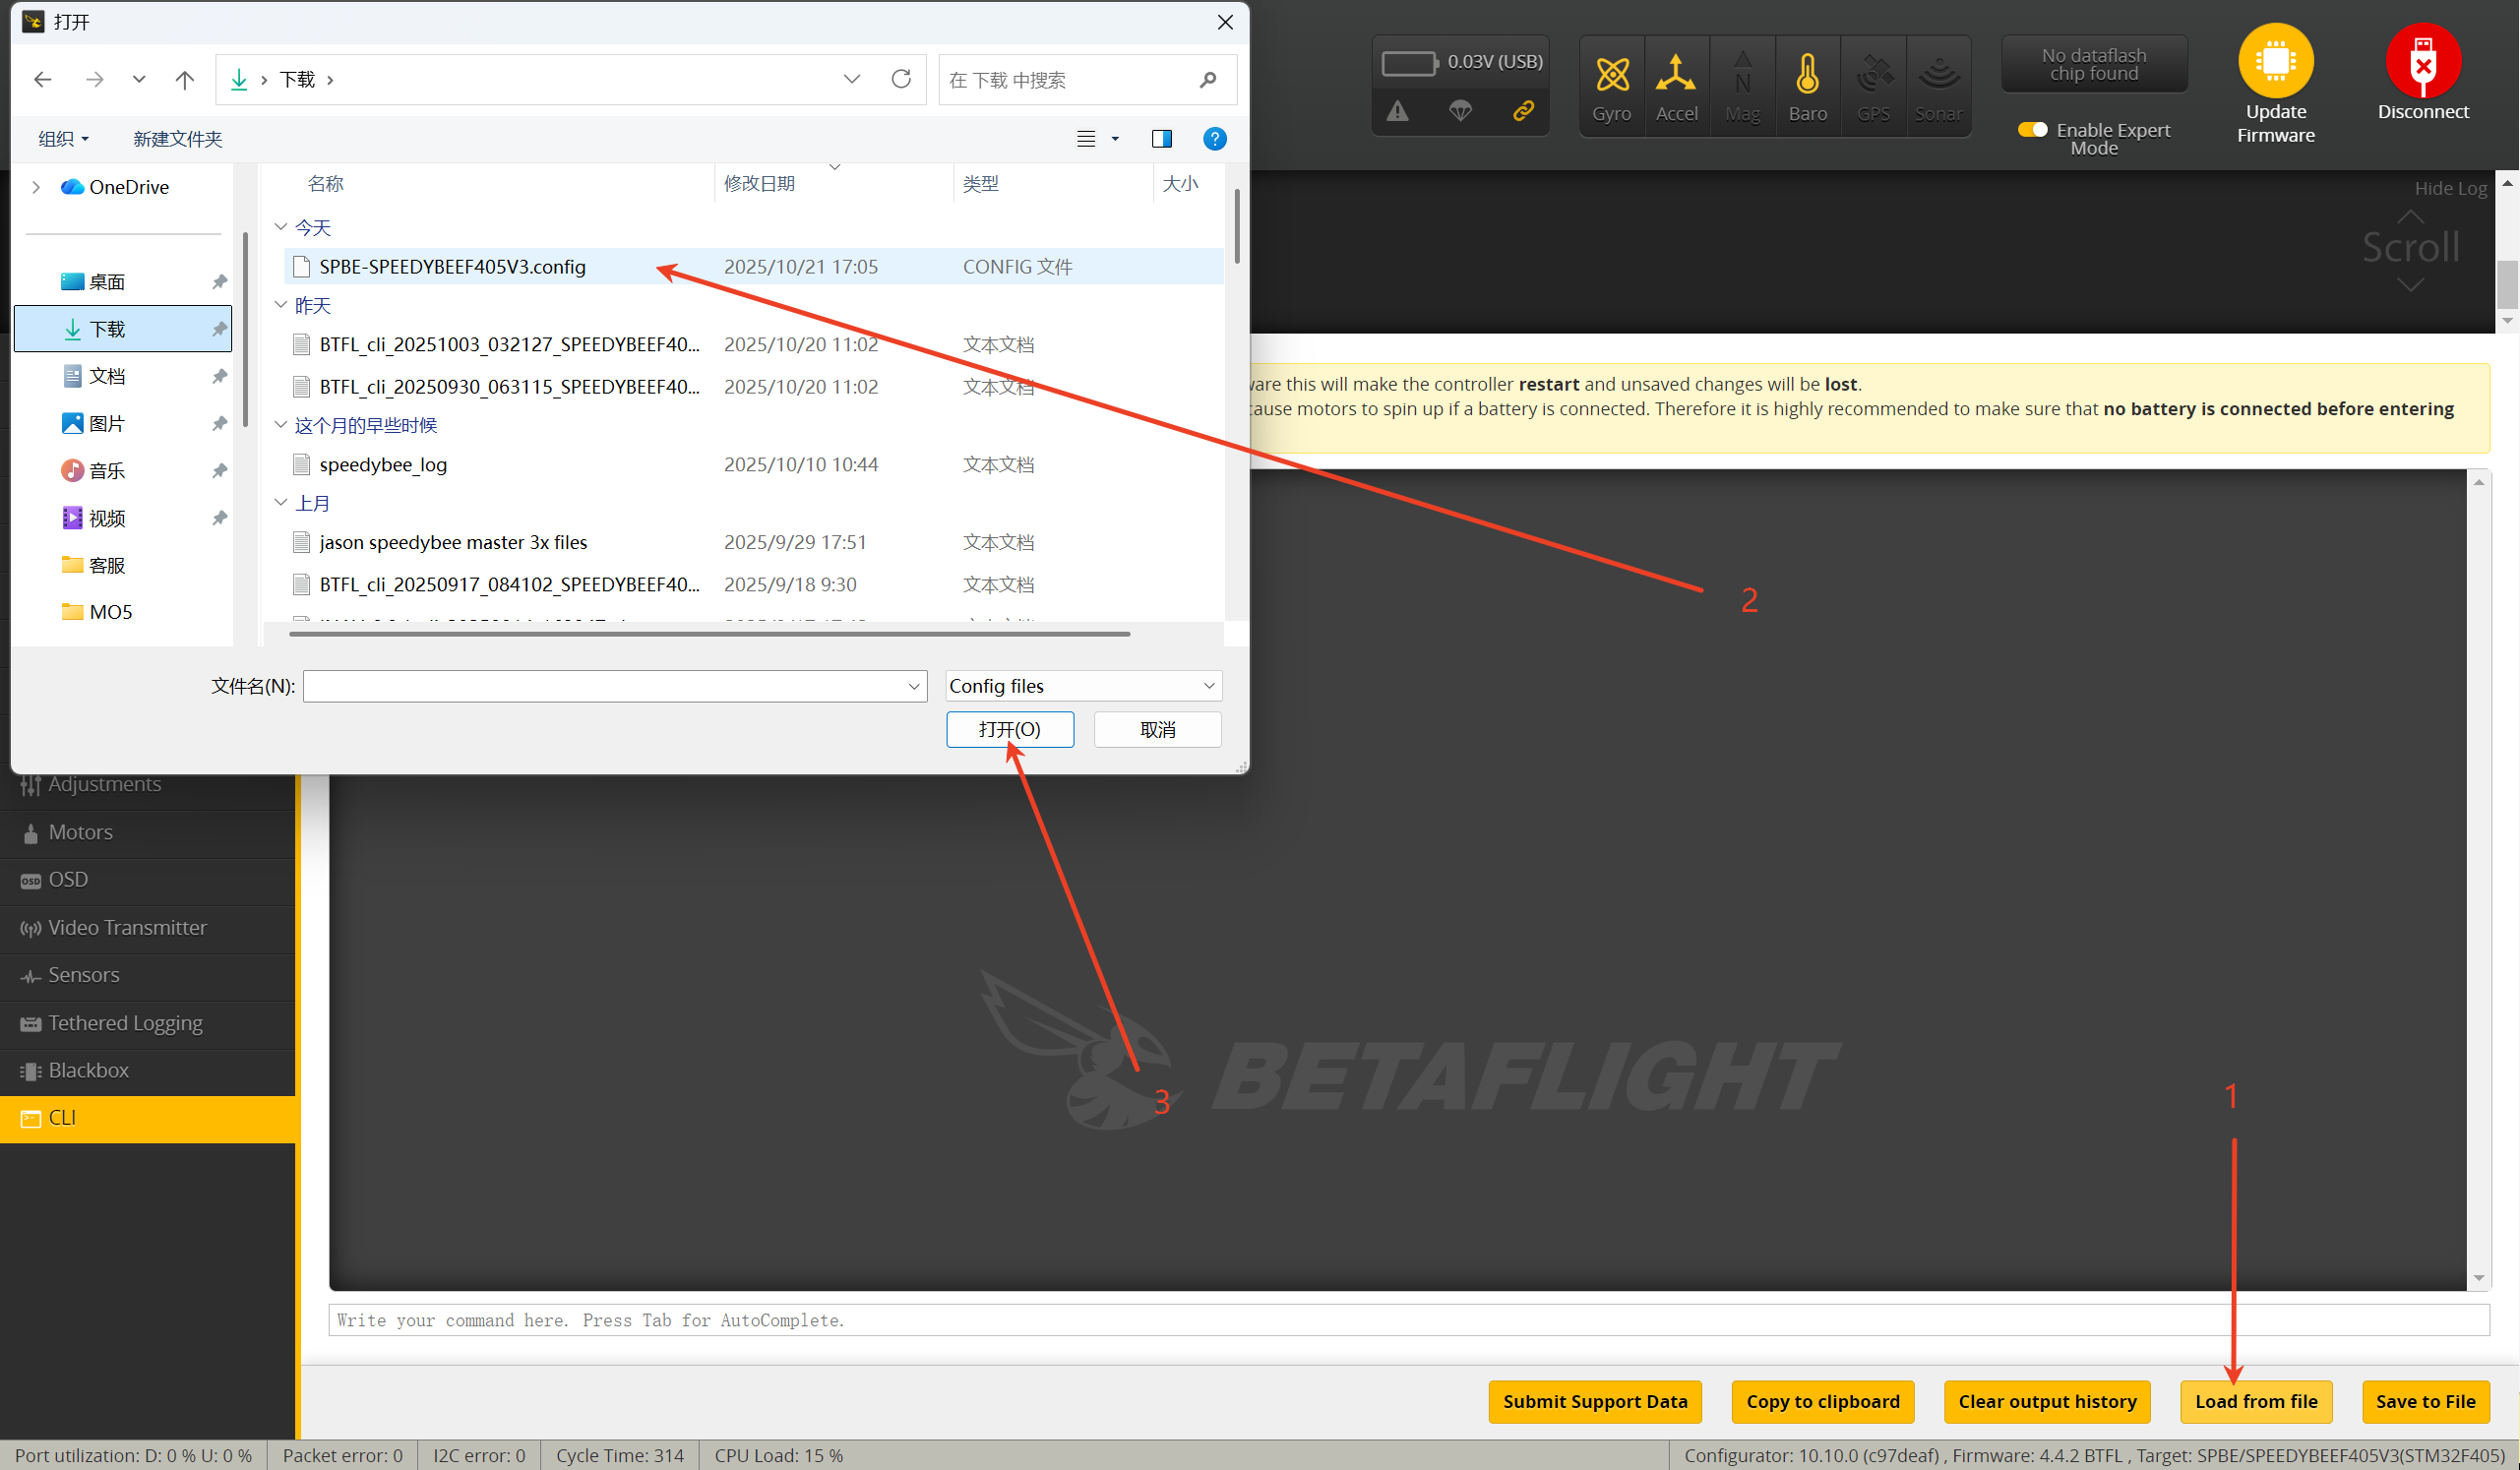Click the yellow link status icon
This screenshot has width=2520, height=1470.
[x=1523, y=110]
